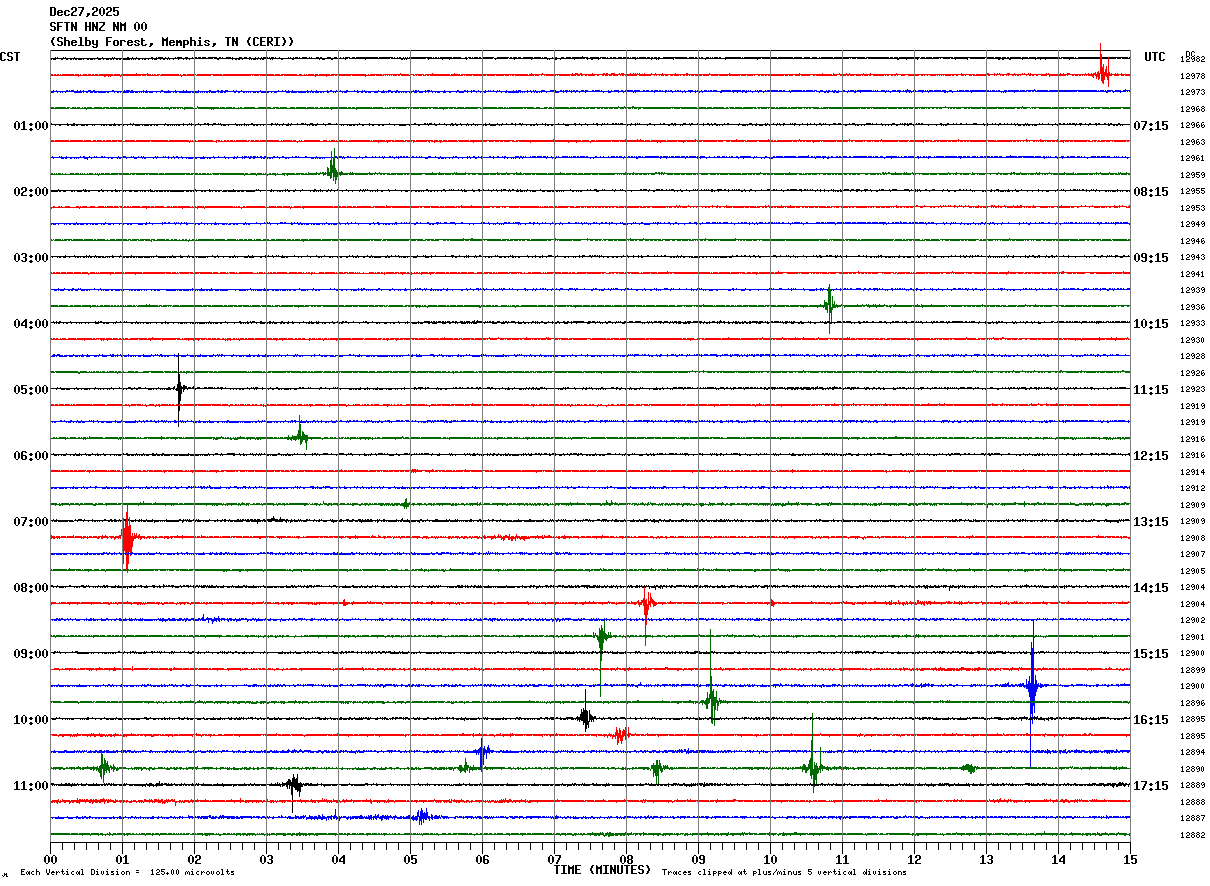Click the black spike on the 05:00 CST trace
Viewport: 1210px width, 886px height.
[x=179, y=389]
